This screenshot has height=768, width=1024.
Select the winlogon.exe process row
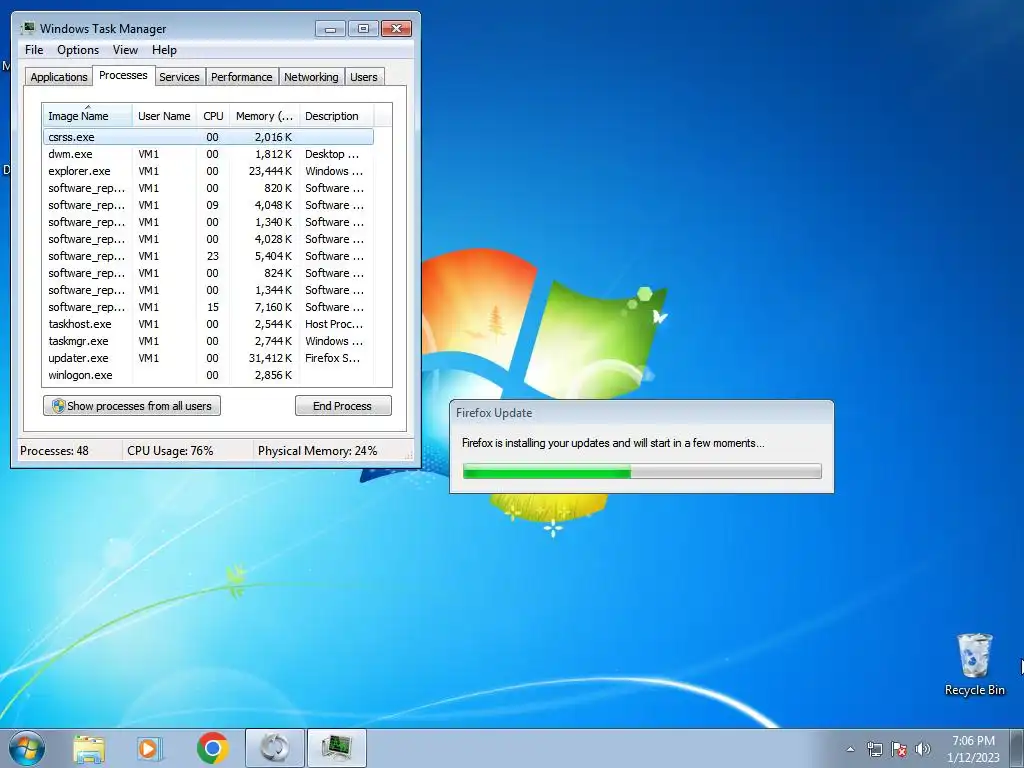(208, 375)
